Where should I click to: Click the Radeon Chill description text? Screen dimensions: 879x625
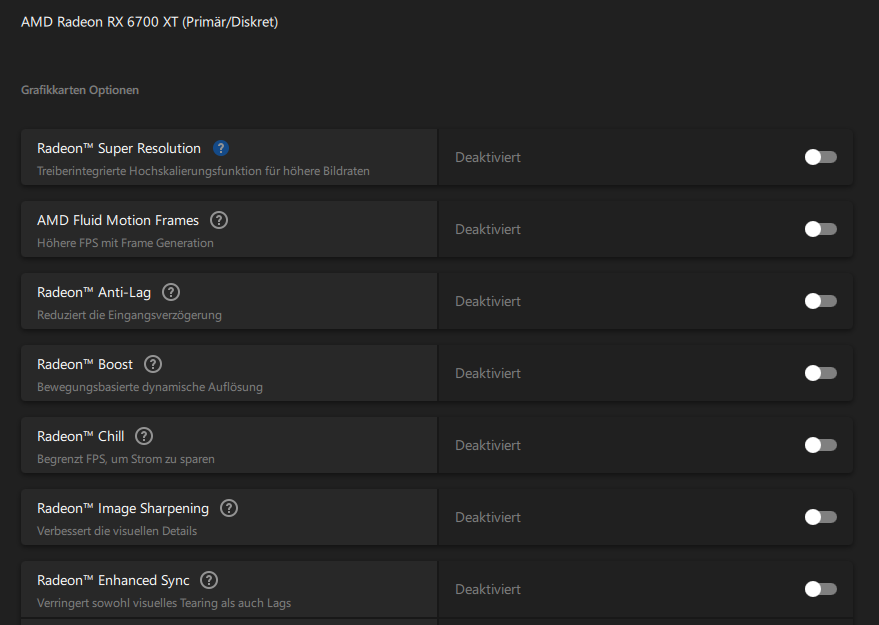tap(126, 459)
